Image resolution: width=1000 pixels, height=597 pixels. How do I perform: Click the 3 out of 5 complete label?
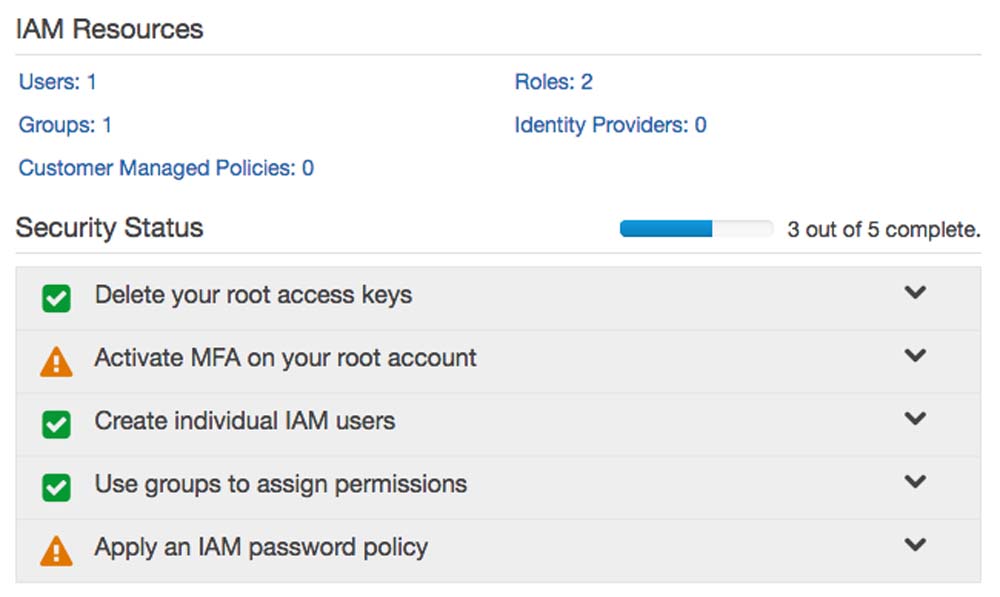coord(883,230)
